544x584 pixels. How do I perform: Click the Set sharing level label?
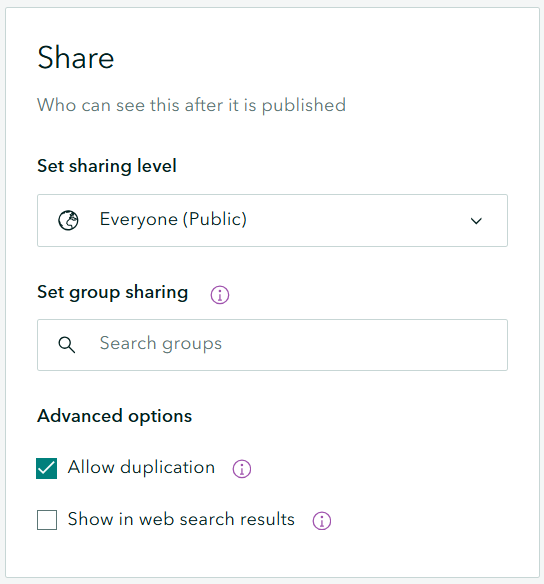107,166
